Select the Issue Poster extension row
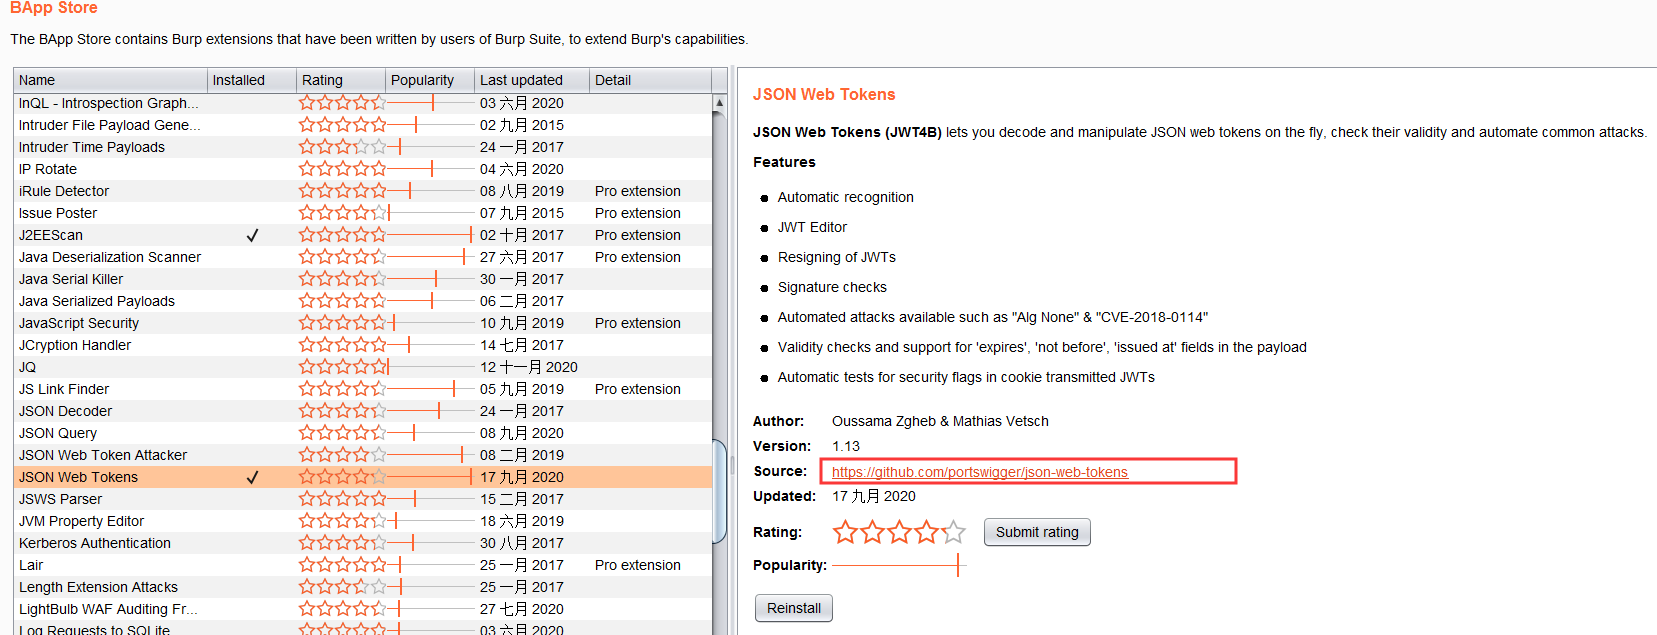The width and height of the screenshot is (1657, 635). point(363,213)
